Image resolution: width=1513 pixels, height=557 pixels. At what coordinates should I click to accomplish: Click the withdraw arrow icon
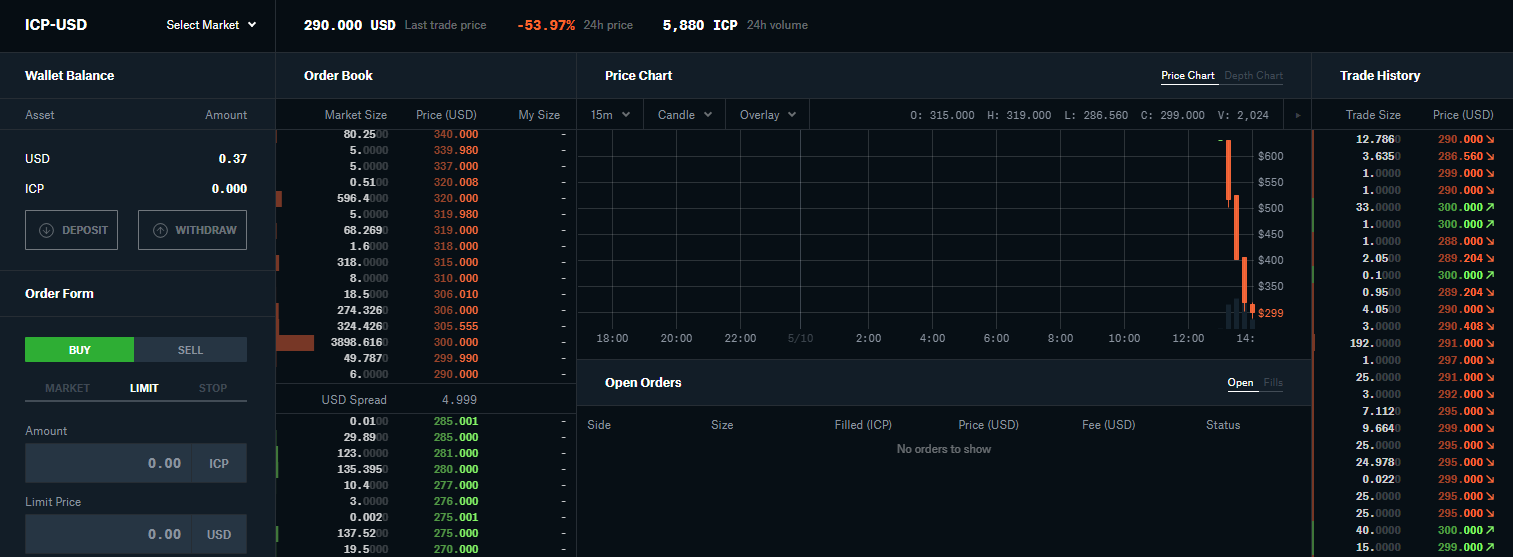160,230
